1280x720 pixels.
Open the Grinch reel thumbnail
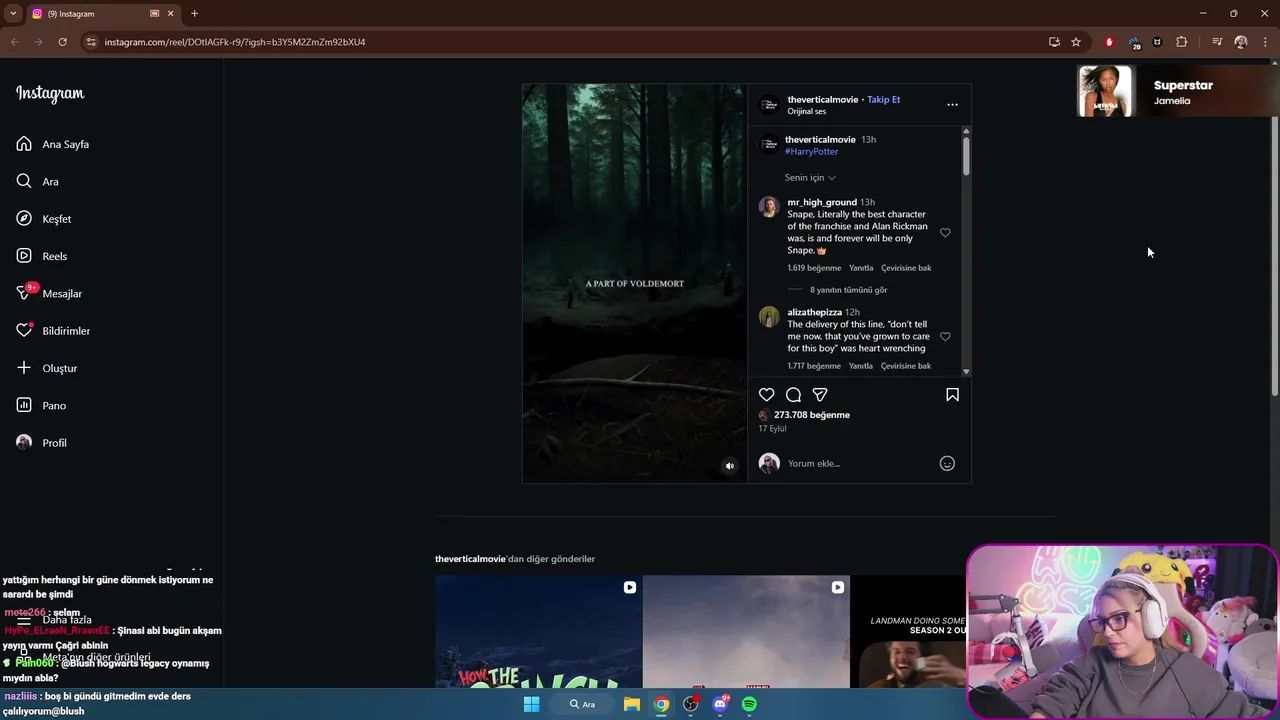click(x=538, y=632)
